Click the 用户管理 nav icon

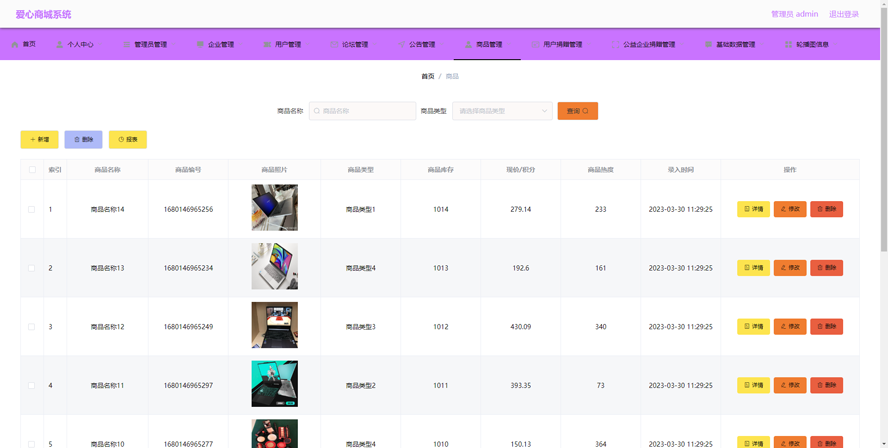(x=267, y=44)
